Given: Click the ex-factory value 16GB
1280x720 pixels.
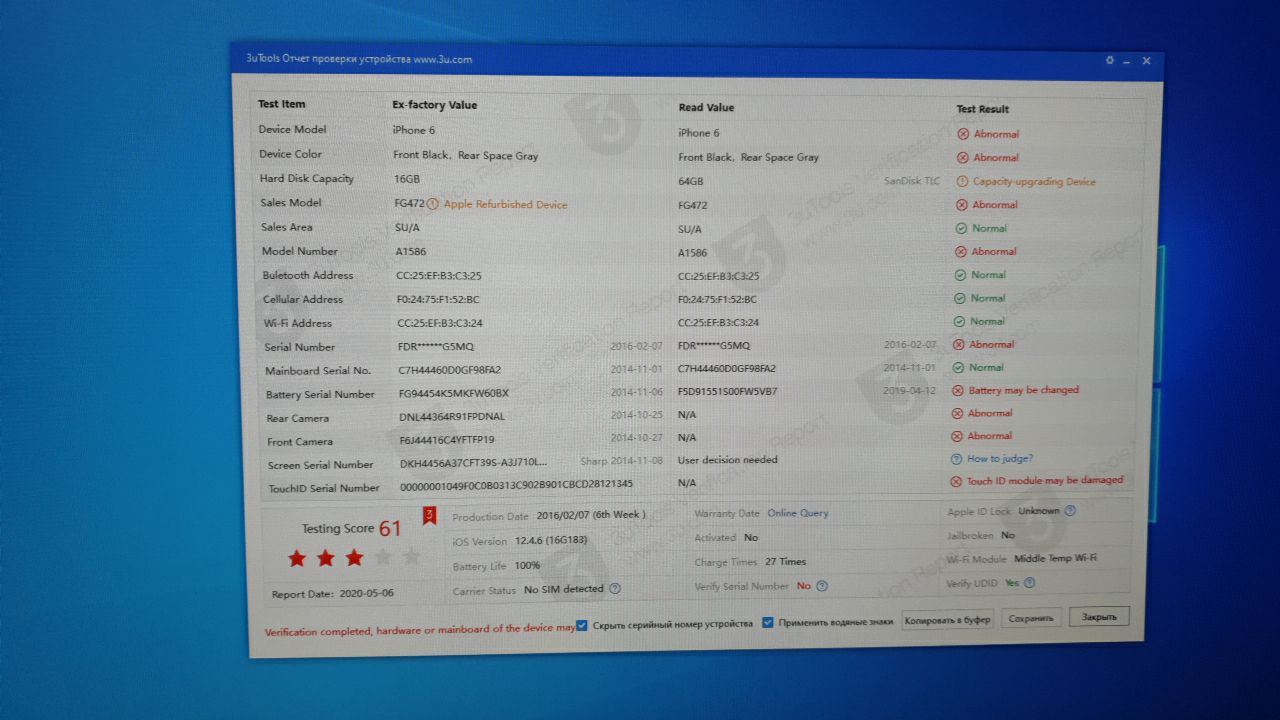Looking at the screenshot, I should point(407,179).
